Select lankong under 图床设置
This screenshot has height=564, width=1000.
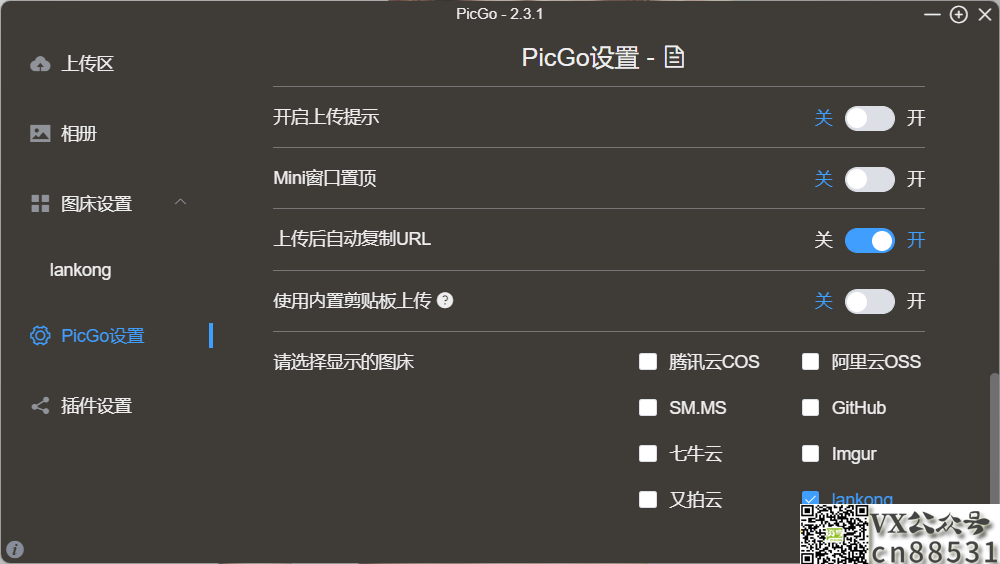(80, 270)
